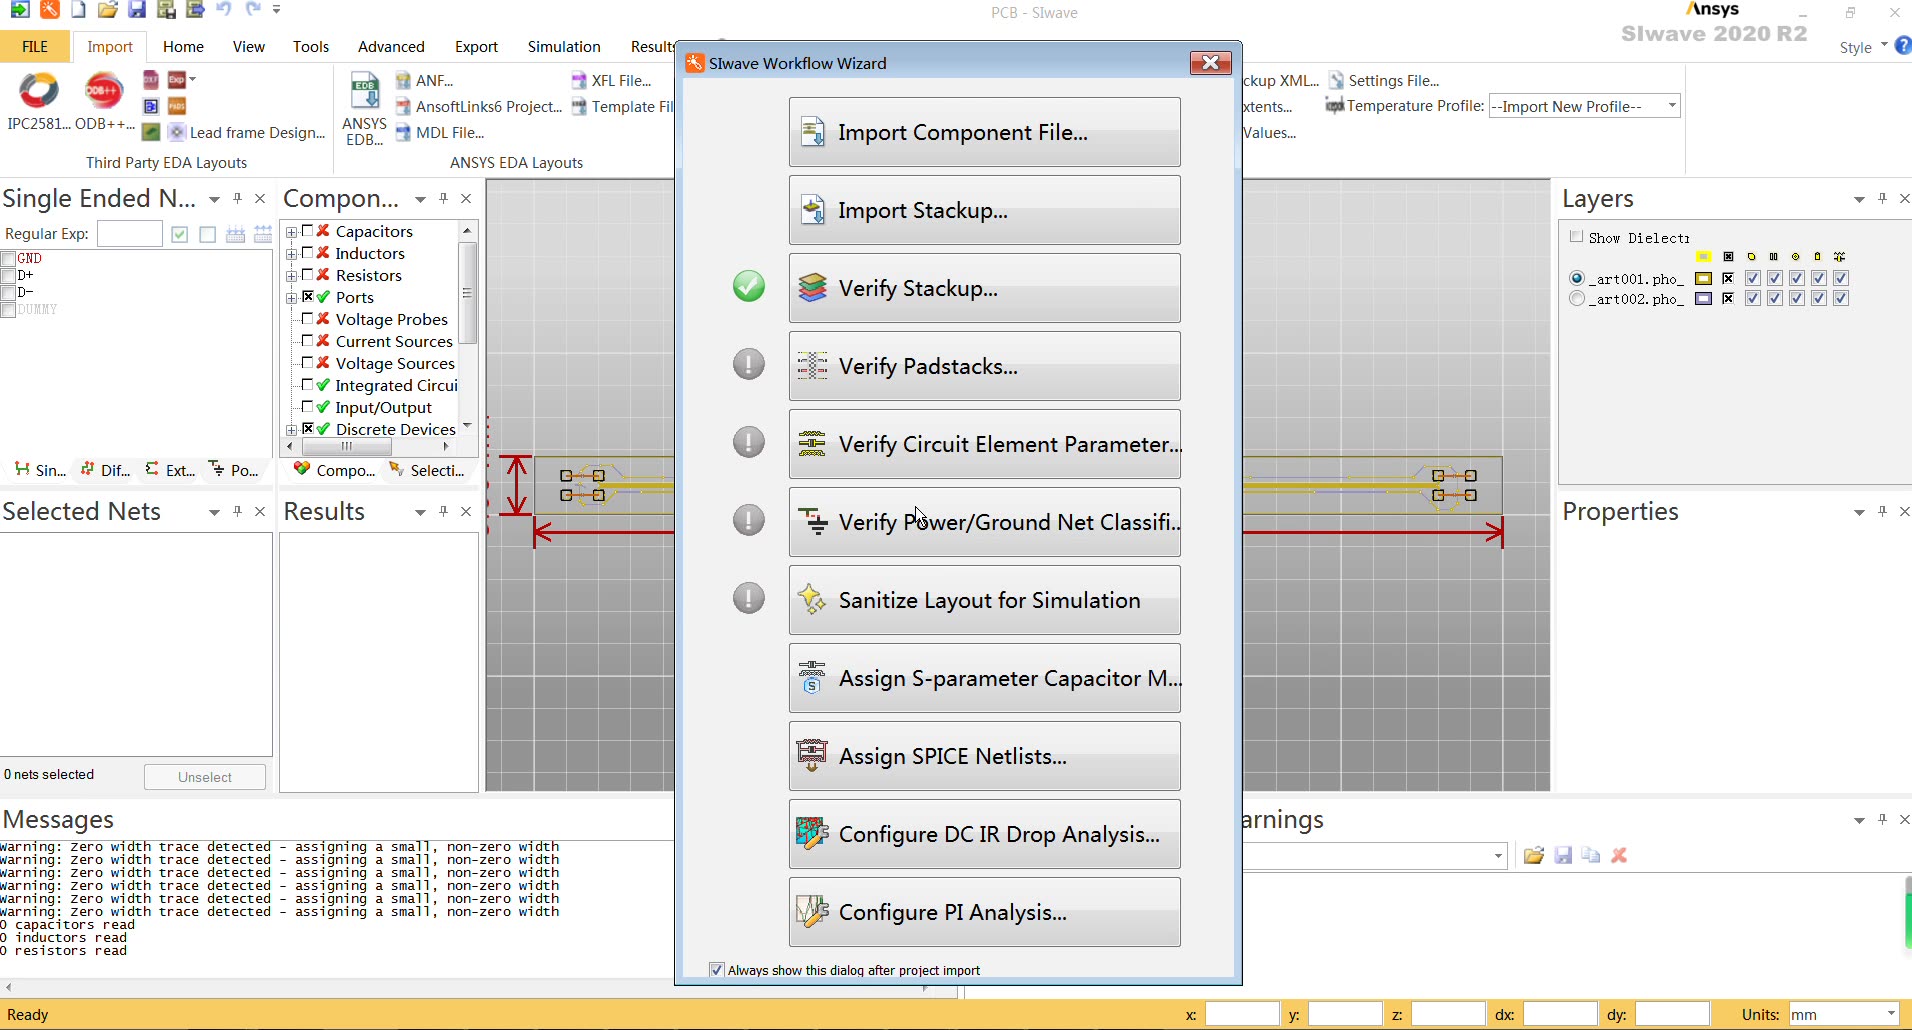1912x1030 pixels.
Task: Click the red X delete icon in Warnings panel
Action: coord(1620,855)
